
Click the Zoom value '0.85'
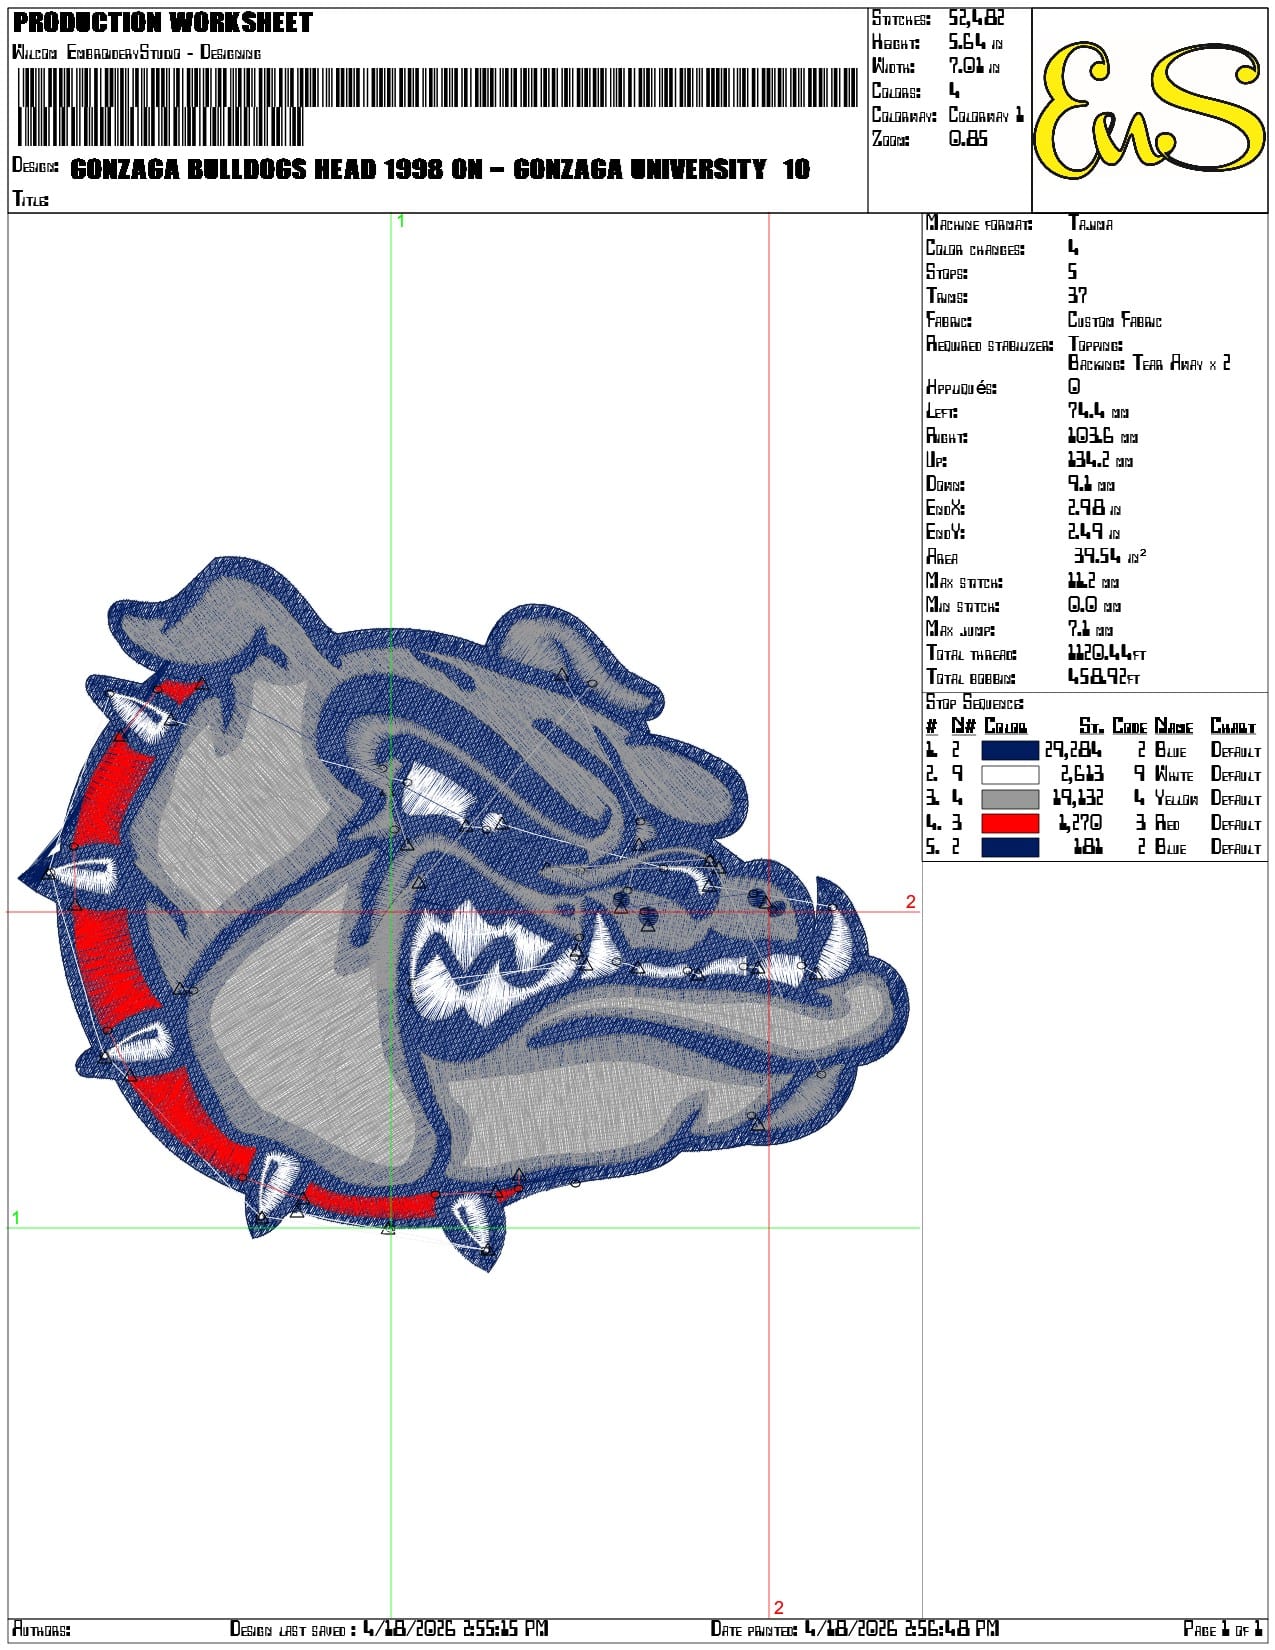[x=968, y=139]
